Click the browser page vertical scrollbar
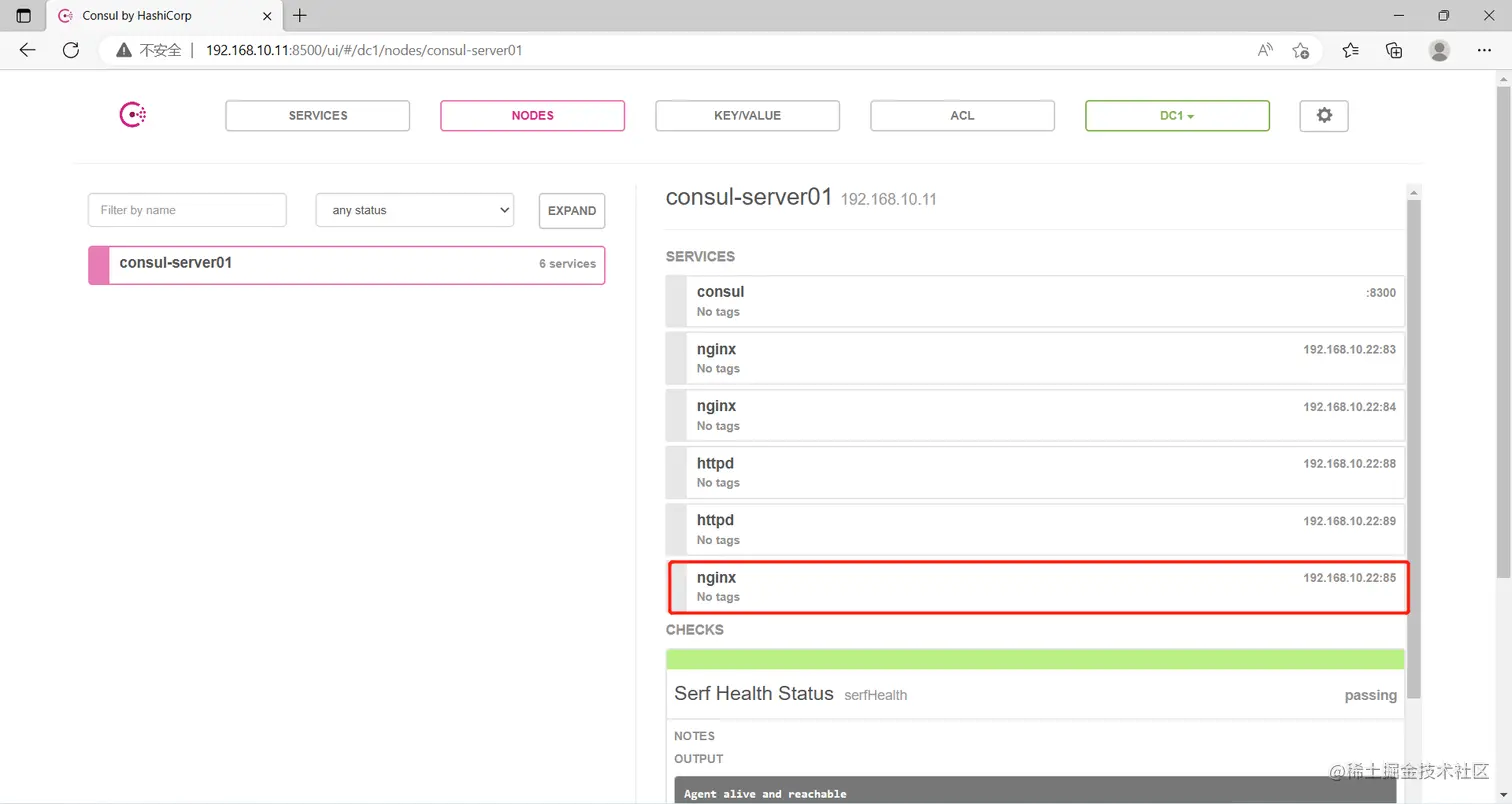Image resolution: width=1512 pixels, height=804 pixels. click(1503, 330)
